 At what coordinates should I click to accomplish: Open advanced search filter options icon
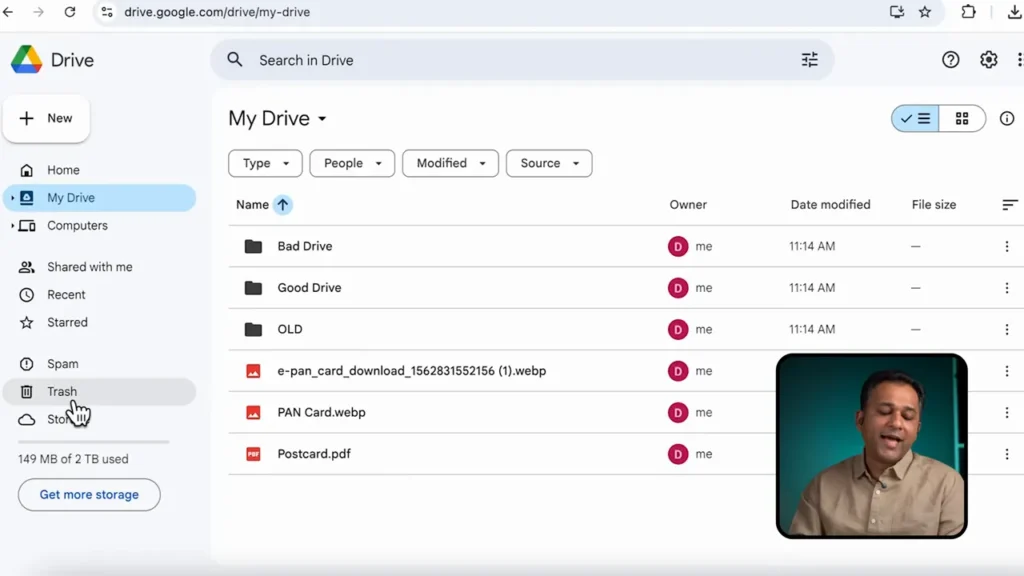[x=809, y=60]
